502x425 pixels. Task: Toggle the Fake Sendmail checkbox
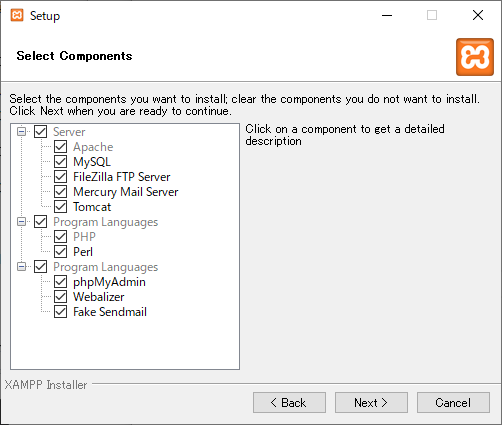[x=60, y=312]
